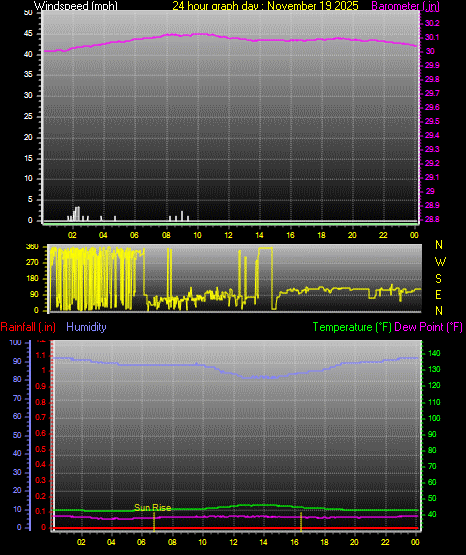This screenshot has width=466, height=555.
Task: Click the windspeed axis value 35
Action: [x=28, y=75]
